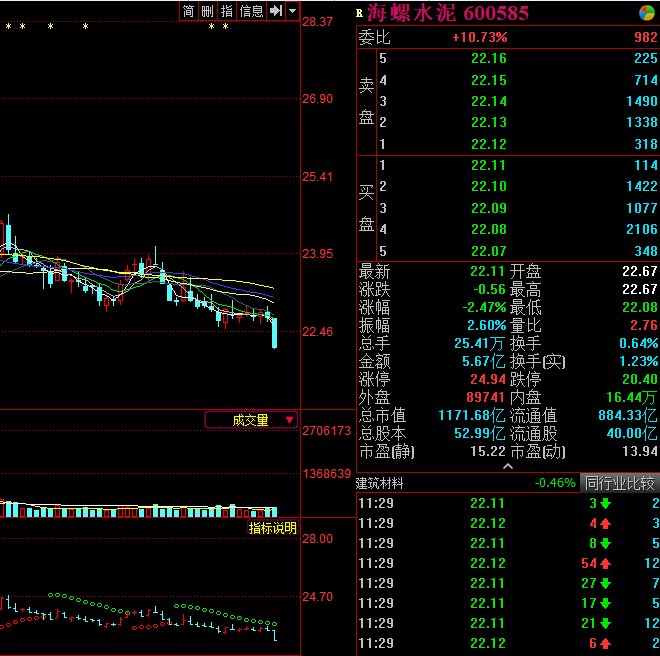
Task: Click the 振幅 value 2.60%
Action: click(487, 325)
